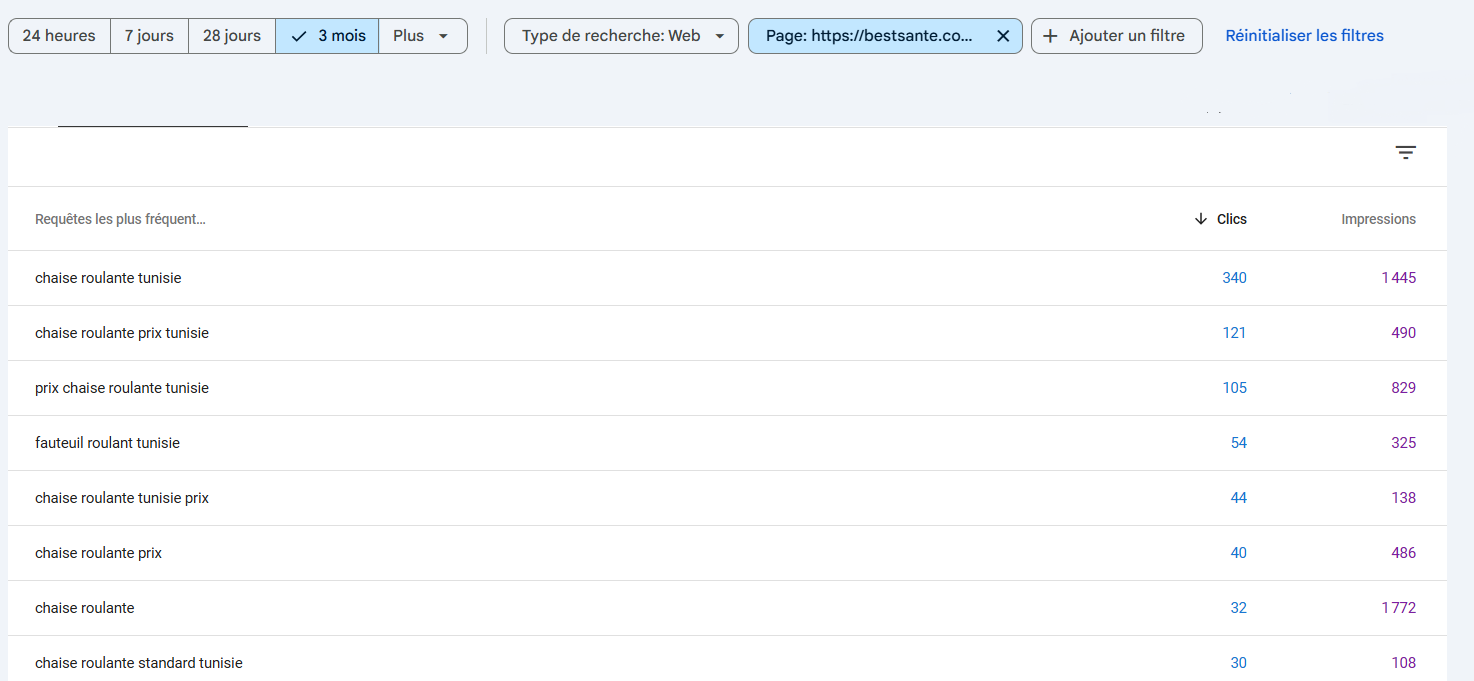Sort by the Impressions column header

click(1378, 219)
